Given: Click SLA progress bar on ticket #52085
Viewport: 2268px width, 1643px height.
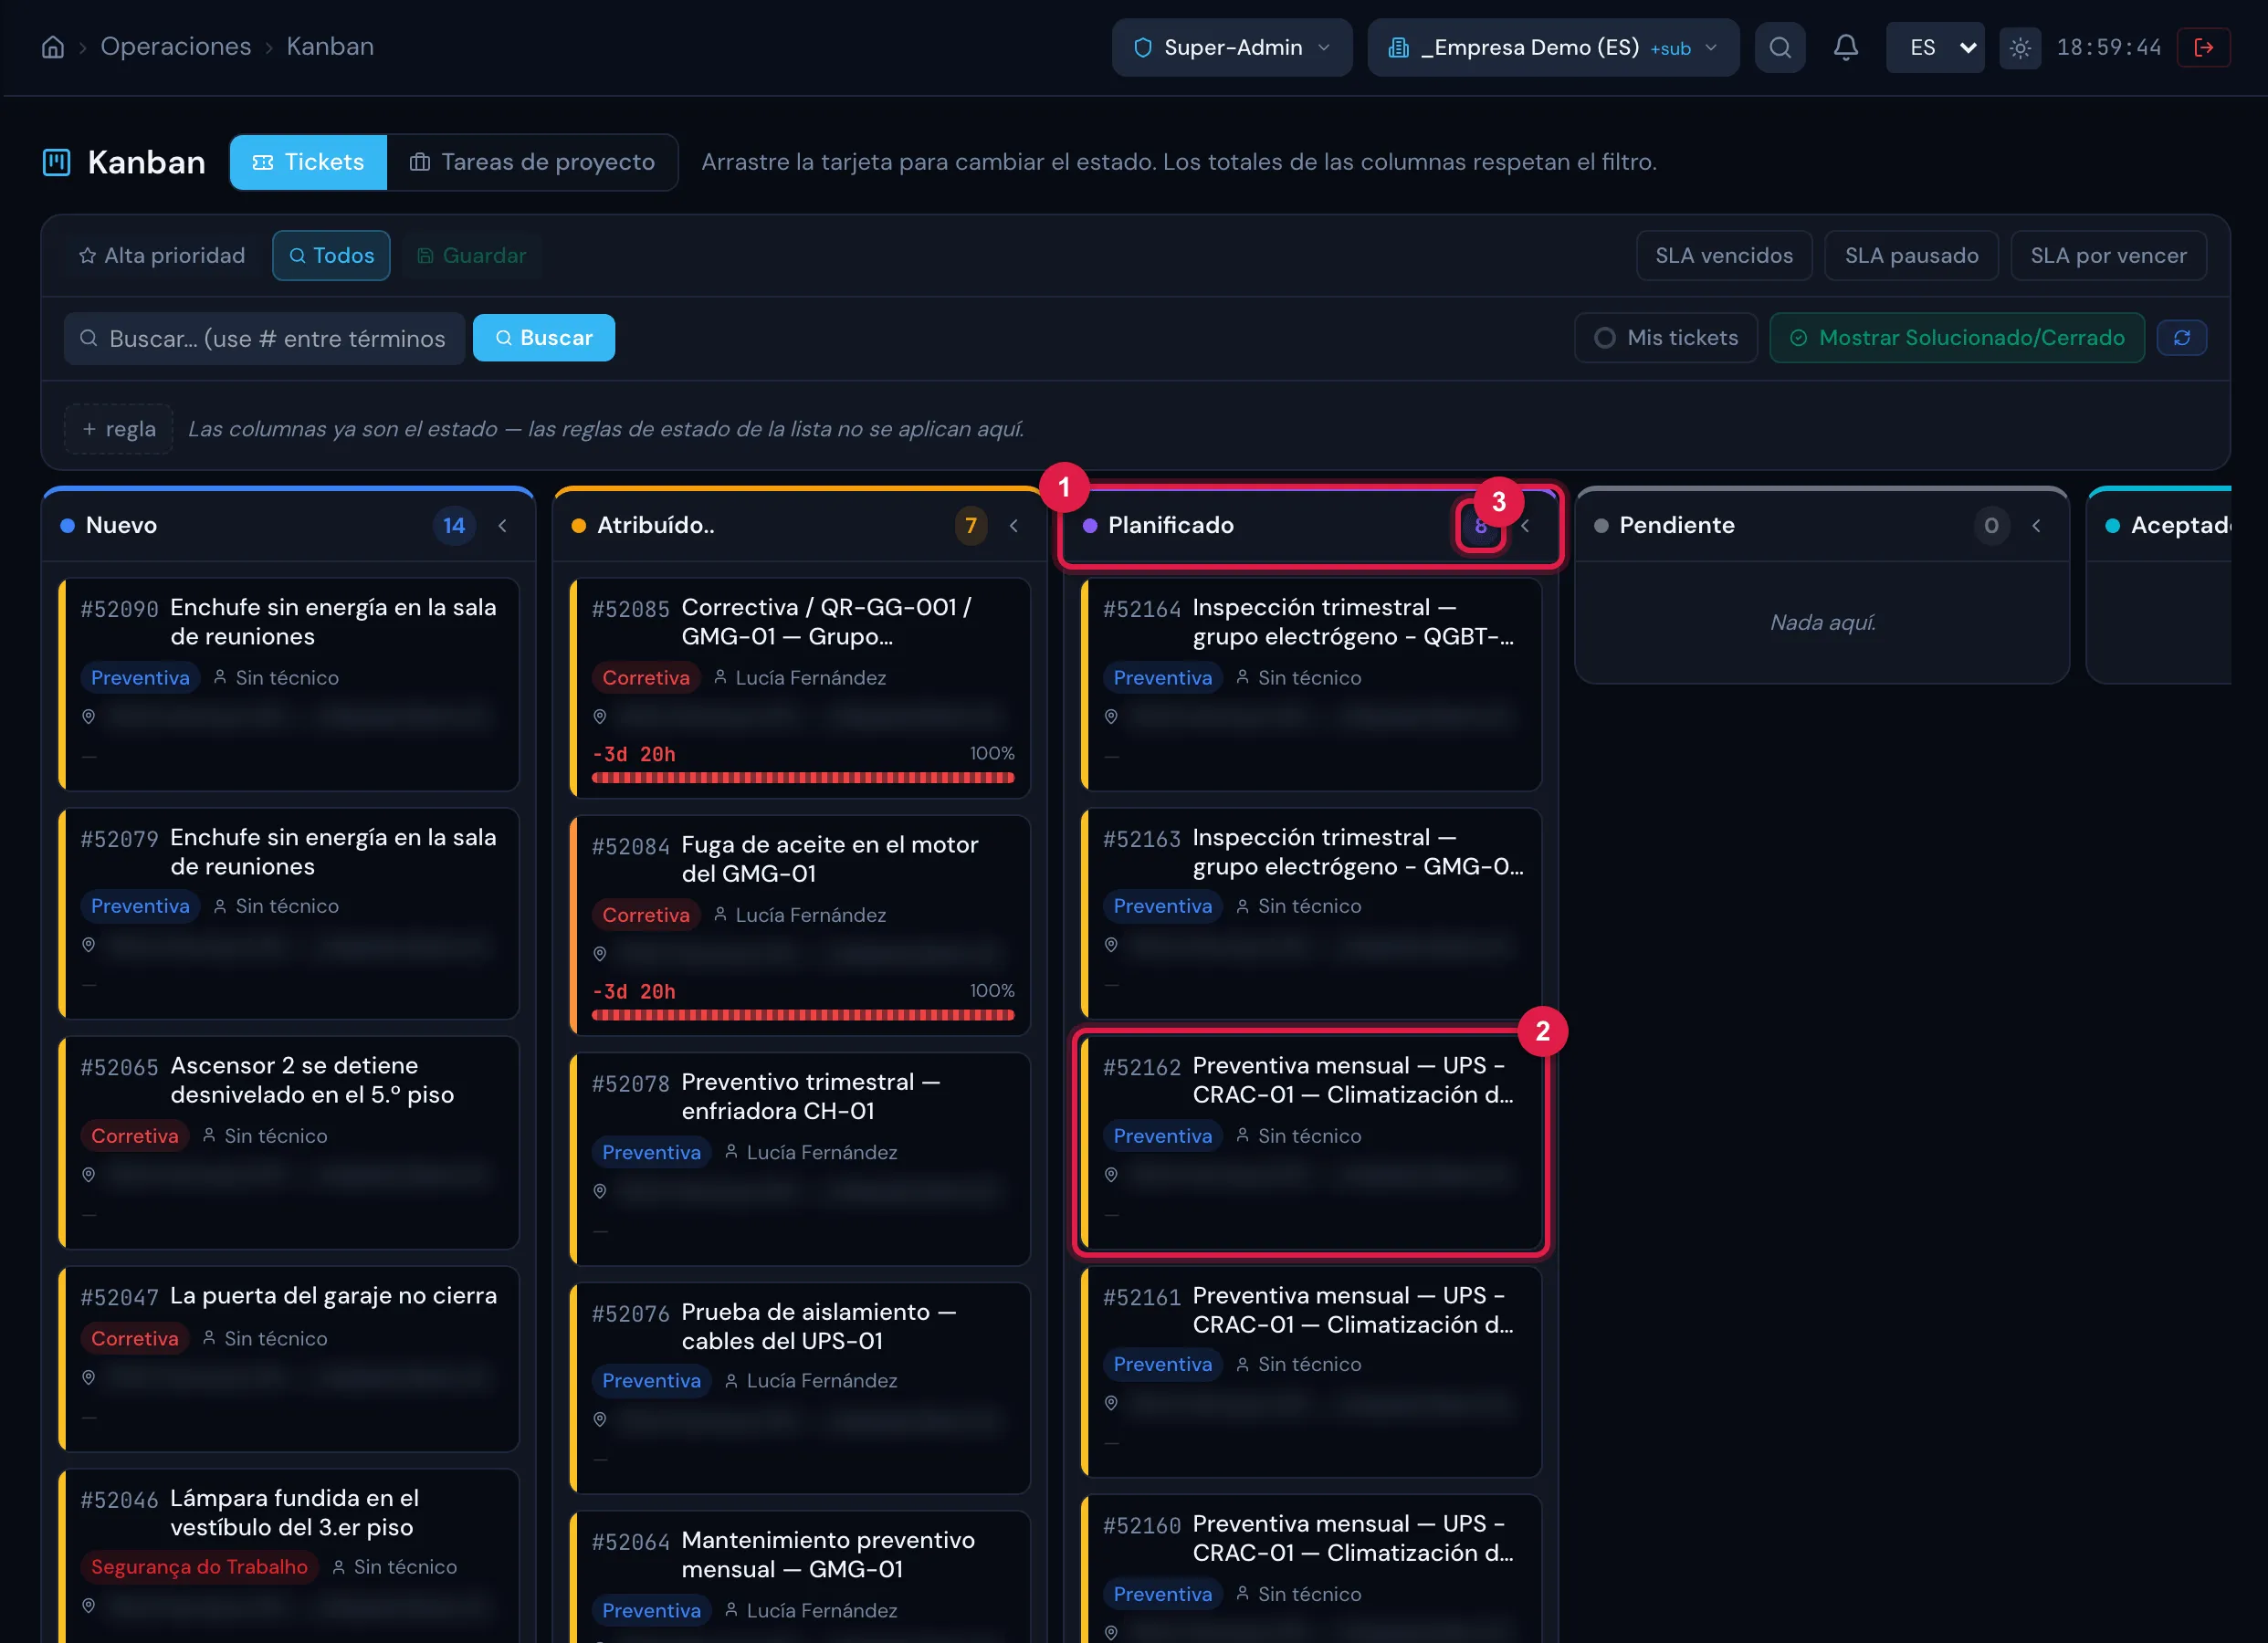Looking at the screenshot, I should coord(803,777).
